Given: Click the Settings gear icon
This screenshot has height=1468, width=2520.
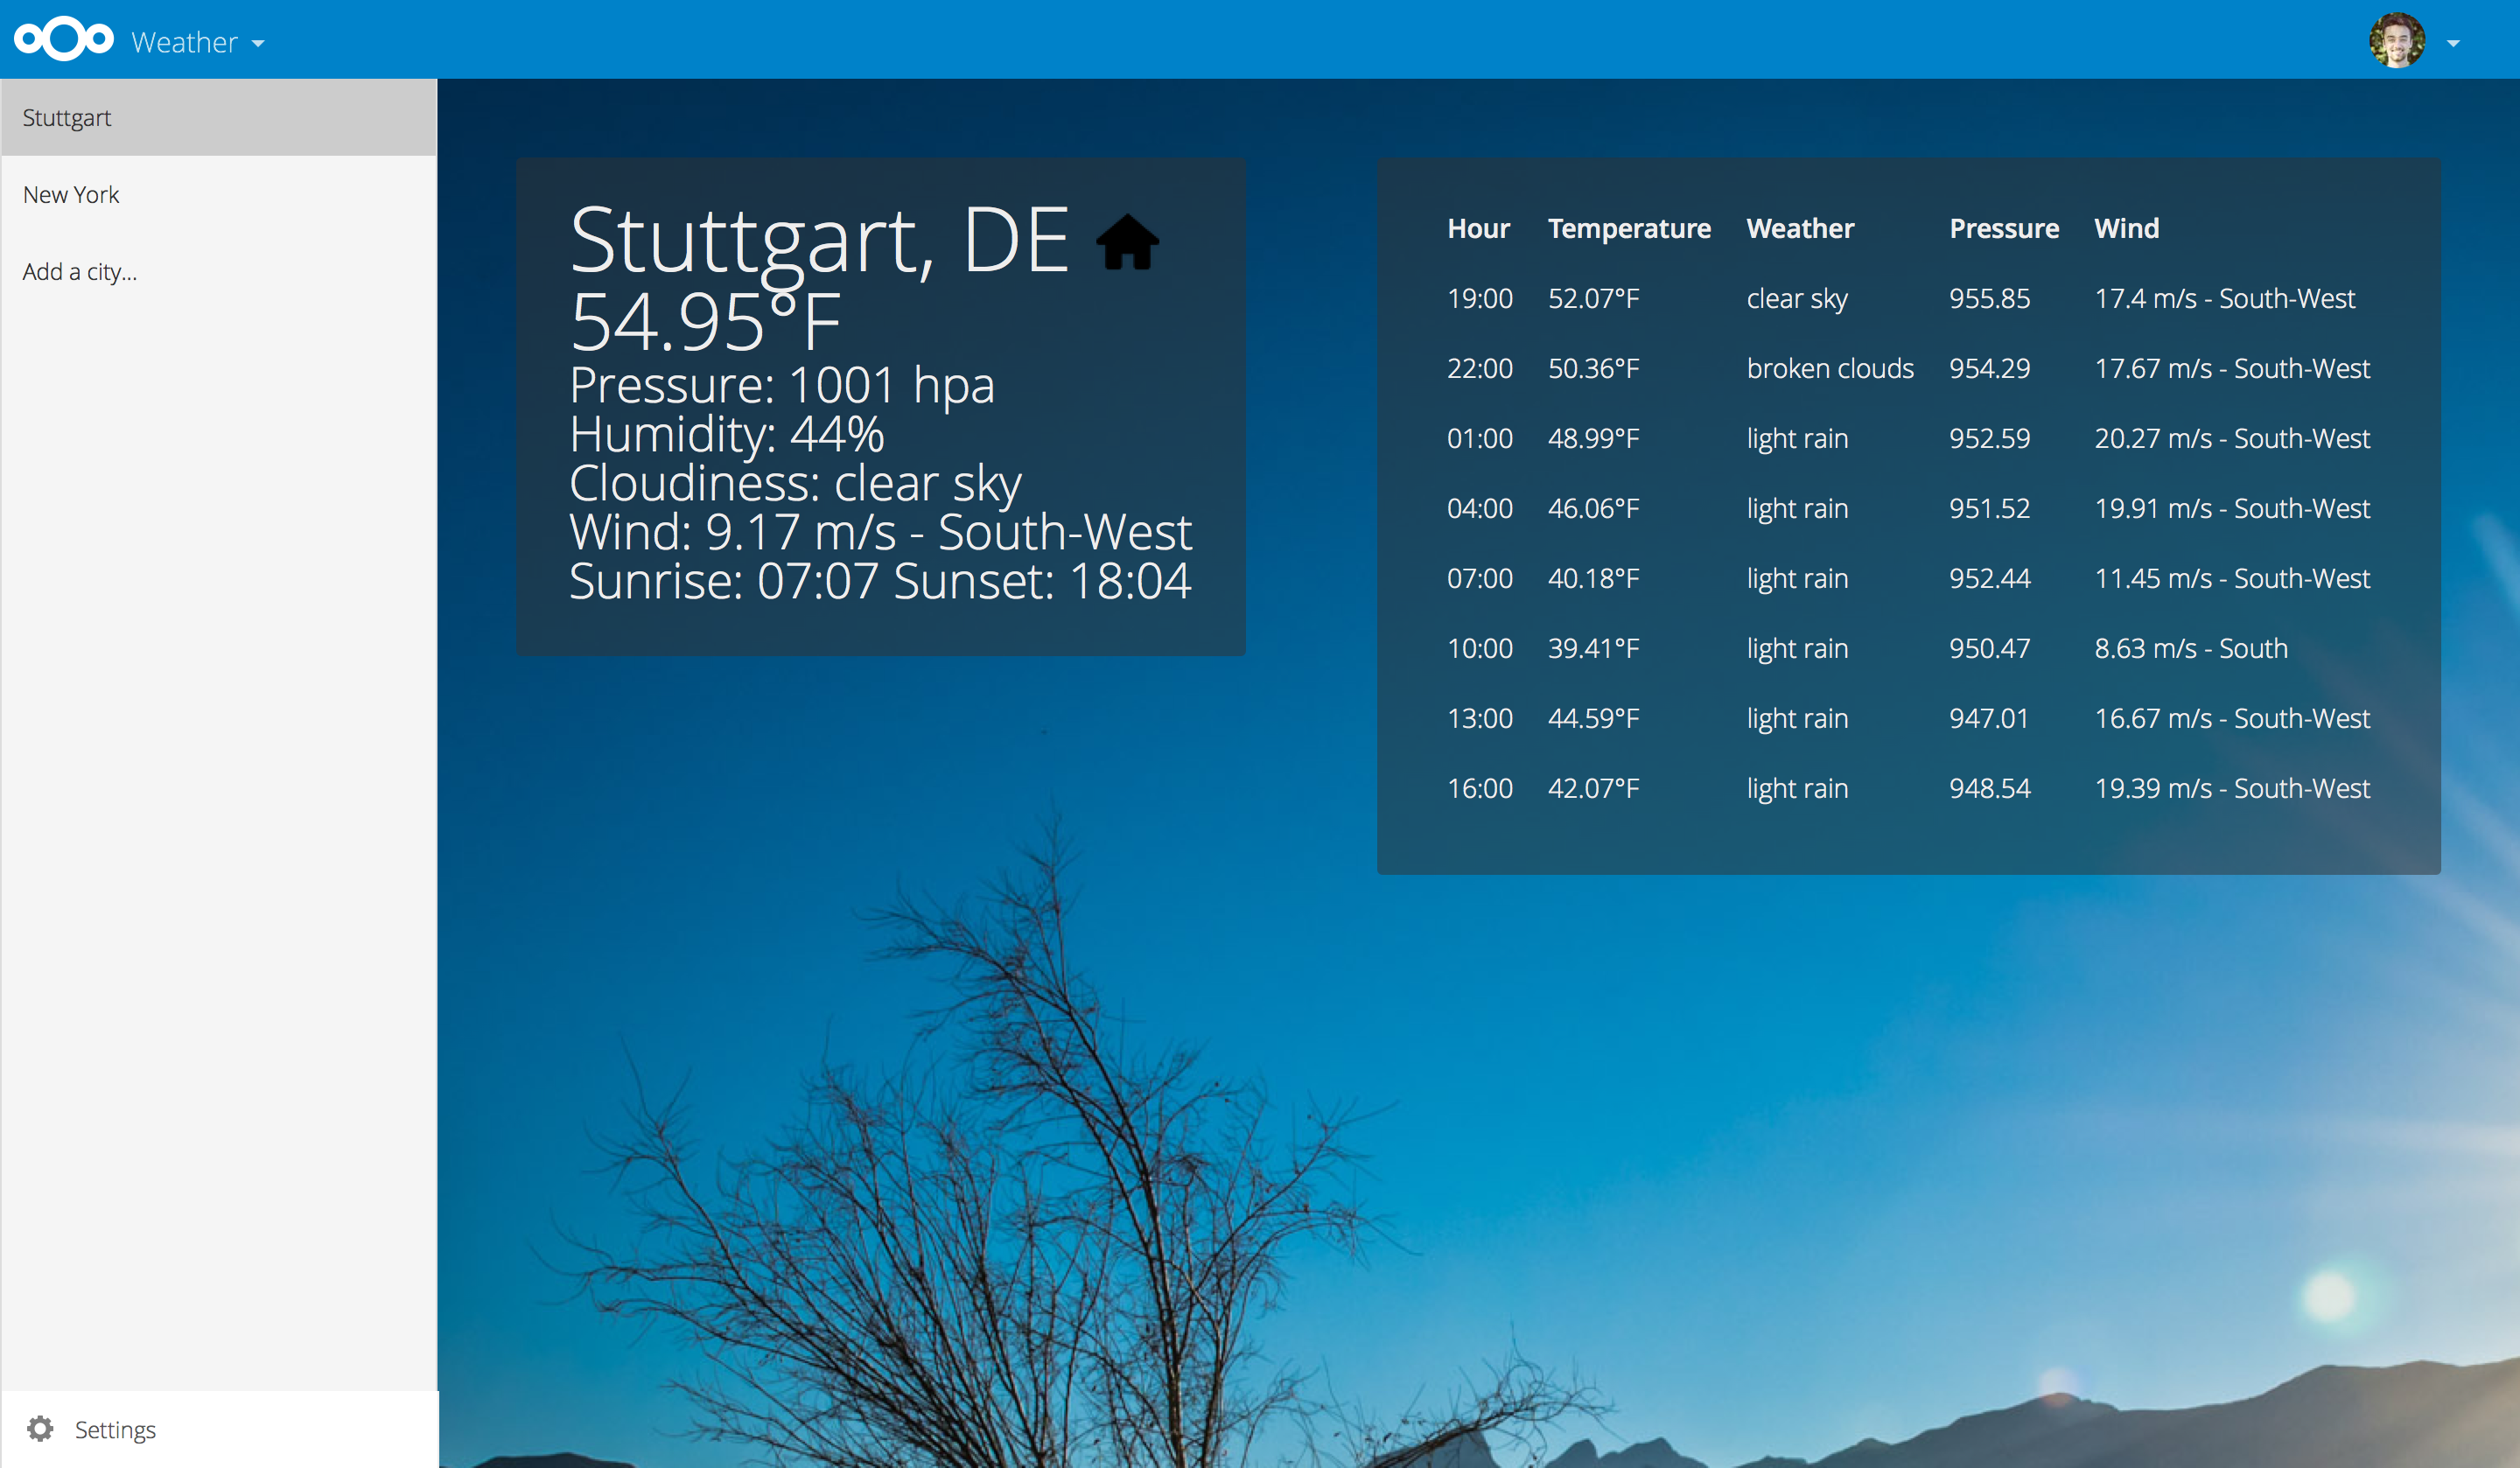Looking at the screenshot, I should point(40,1428).
